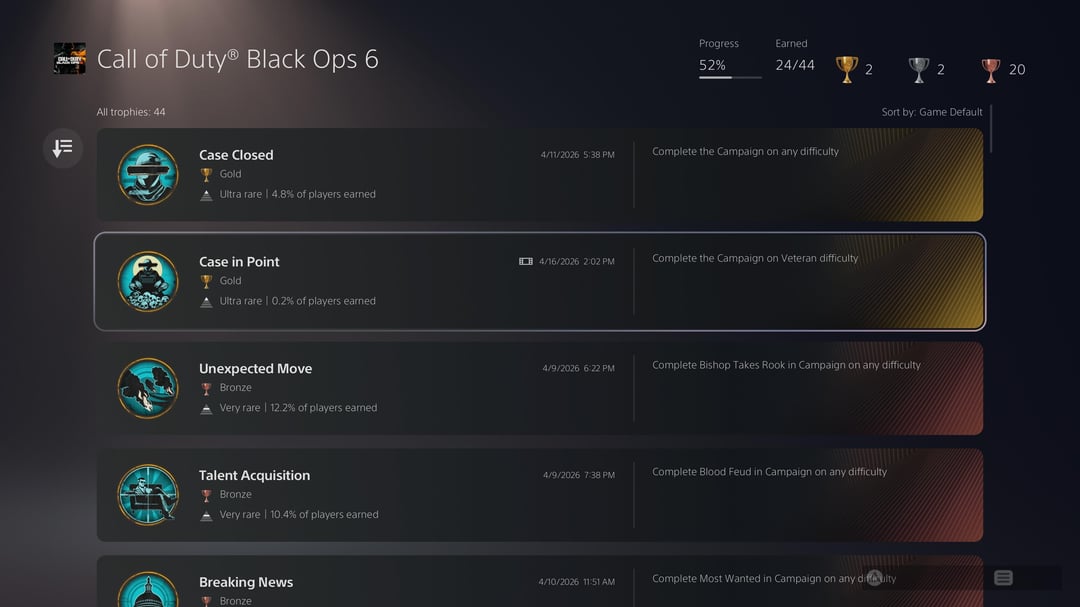The image size is (1080, 607).
Task: Select the Case Closed trophy badge icon
Action: click(148, 174)
